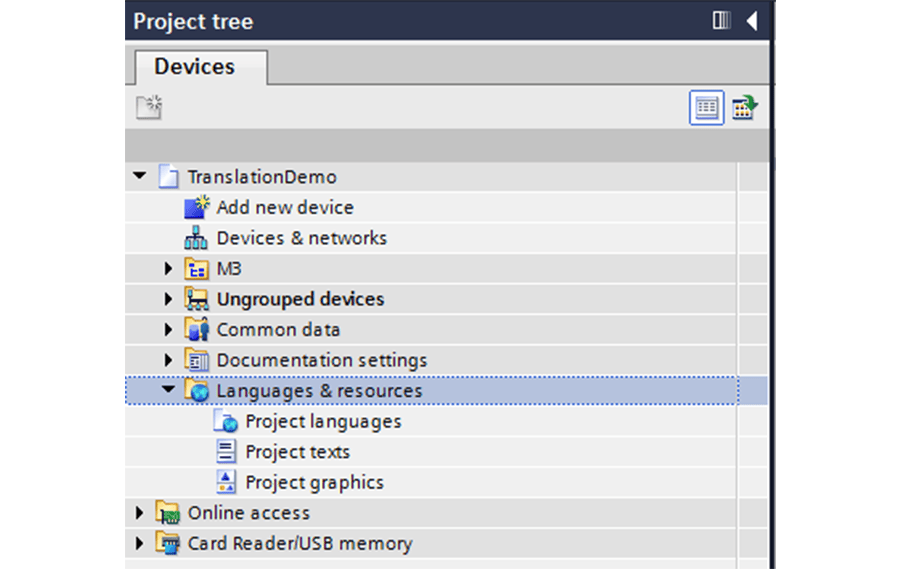Expand the Ungrouped devices node
Image resolution: width=900 pixels, height=569 pixels.
(168, 299)
